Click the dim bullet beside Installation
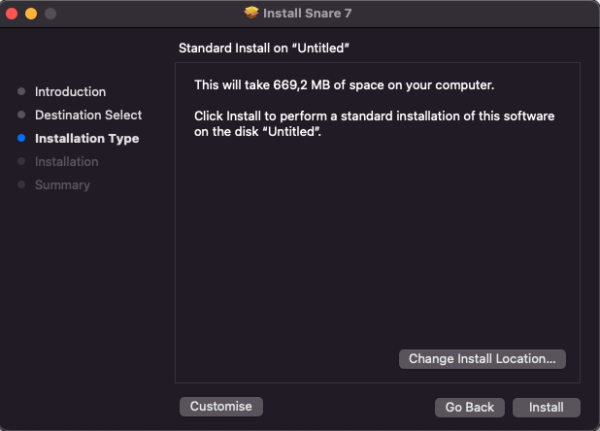This screenshot has width=600, height=431. tap(21, 161)
